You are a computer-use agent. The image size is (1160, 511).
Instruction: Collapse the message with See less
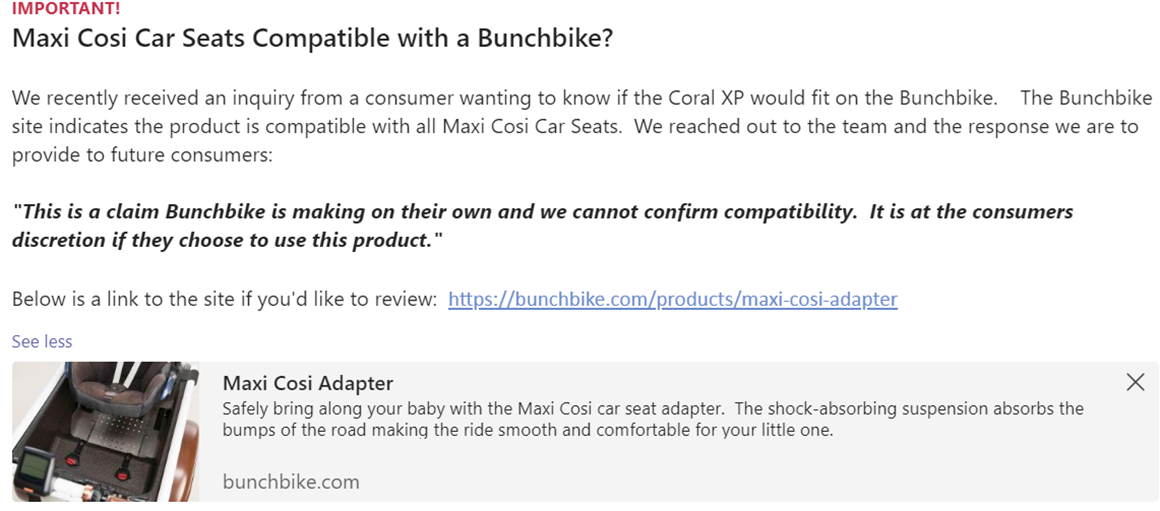point(42,342)
